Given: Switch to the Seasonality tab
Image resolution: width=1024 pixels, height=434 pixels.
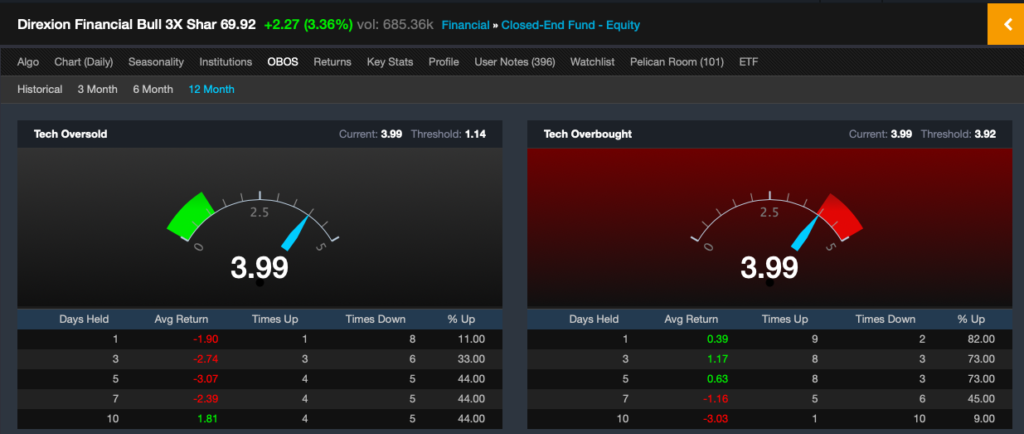Looking at the screenshot, I should click(156, 62).
